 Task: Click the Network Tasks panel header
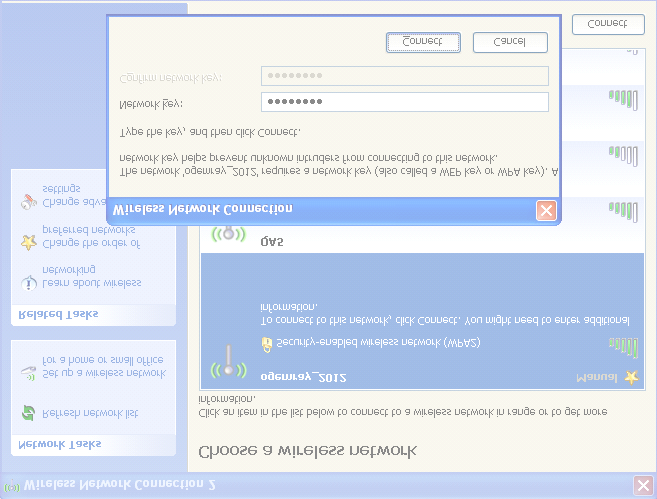click(93, 445)
